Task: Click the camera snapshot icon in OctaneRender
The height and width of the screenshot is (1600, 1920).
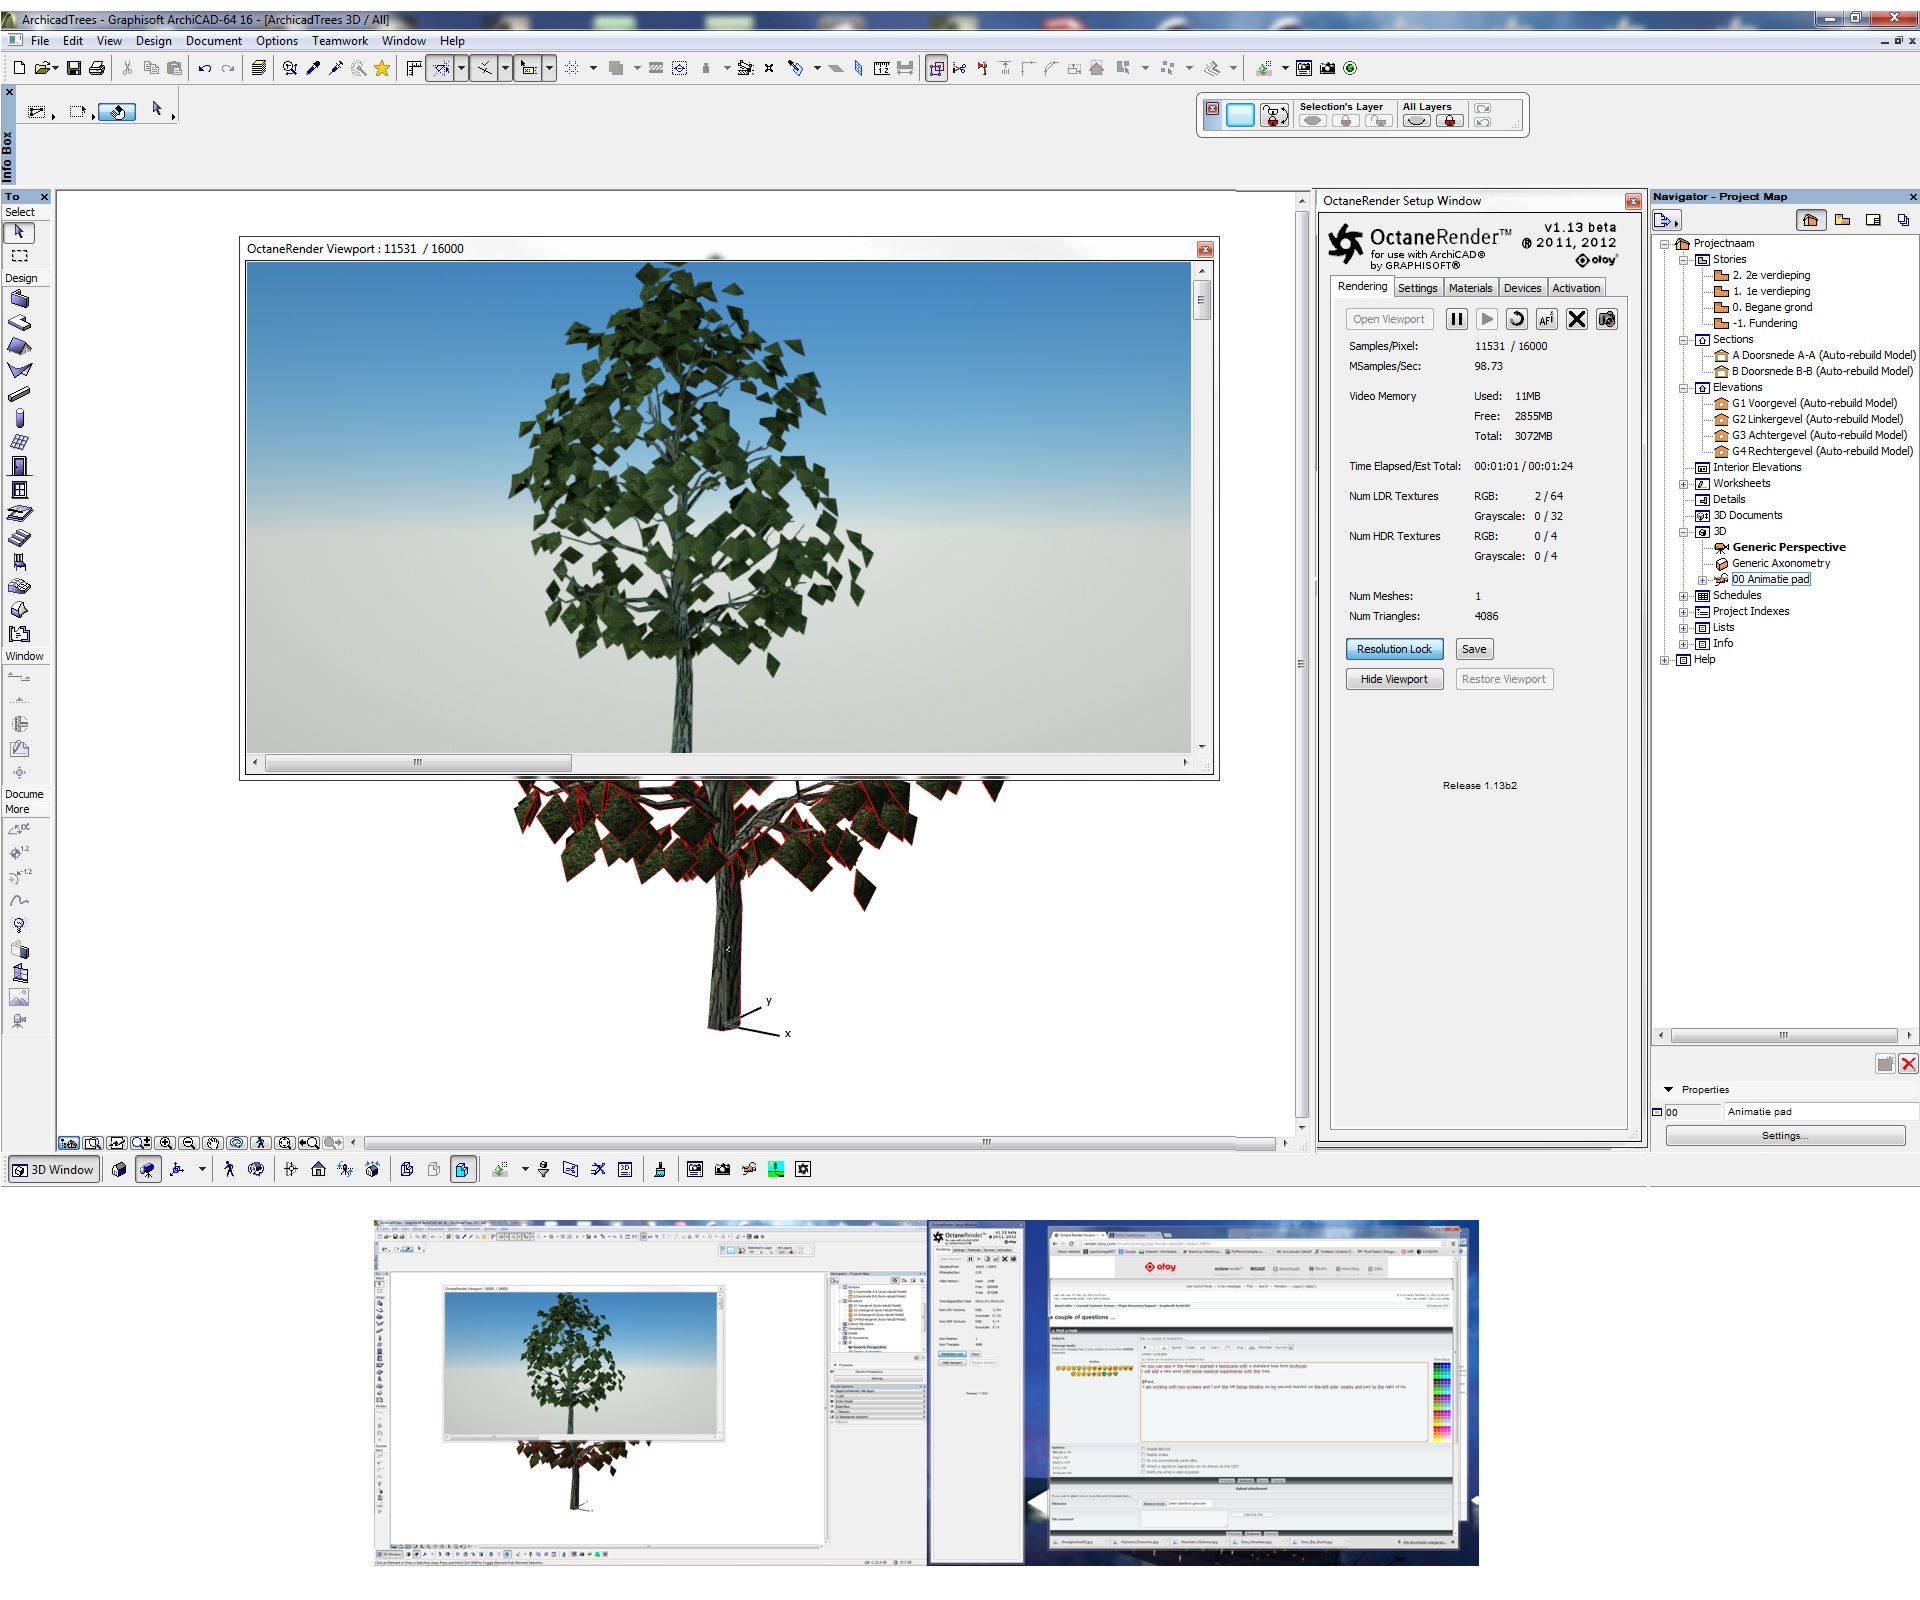Action: click(1606, 319)
